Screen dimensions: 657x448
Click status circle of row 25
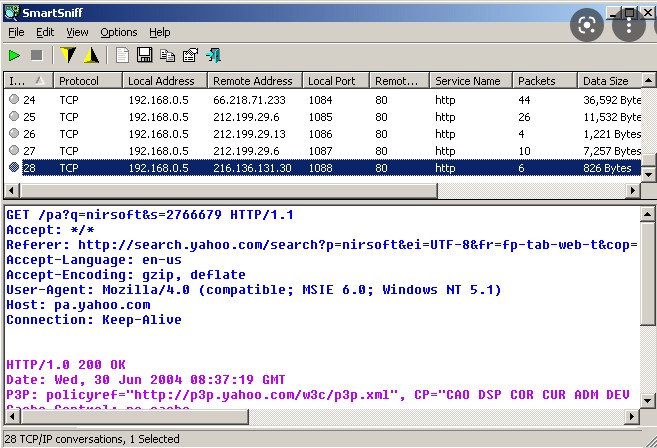pos(14,116)
